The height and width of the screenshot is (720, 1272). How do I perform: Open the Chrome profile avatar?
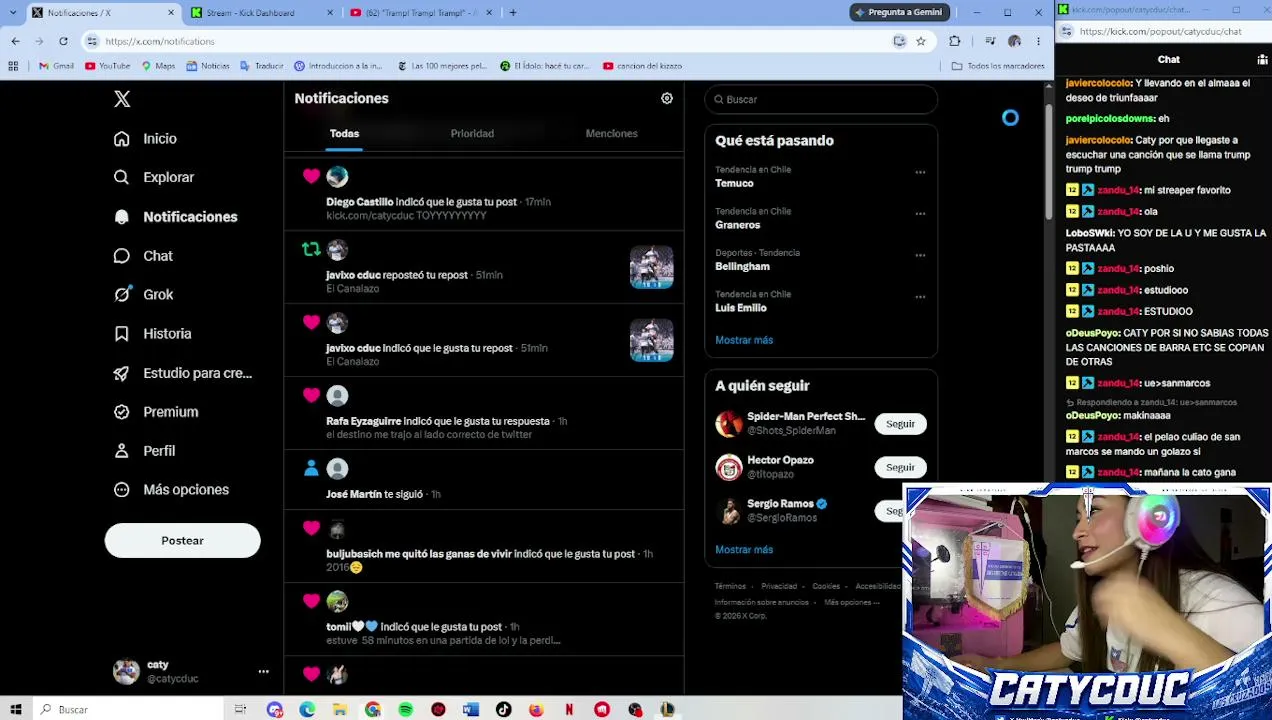pyautogui.click(x=1014, y=41)
